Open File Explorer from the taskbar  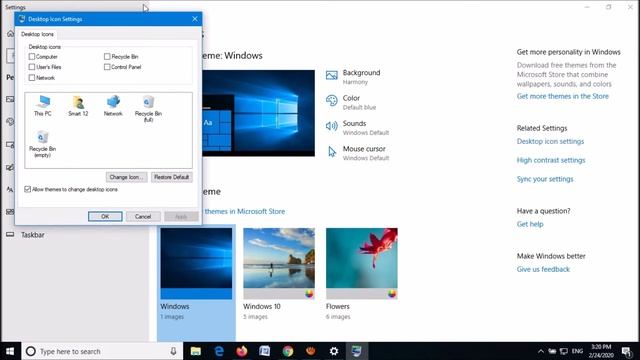(x=196, y=351)
